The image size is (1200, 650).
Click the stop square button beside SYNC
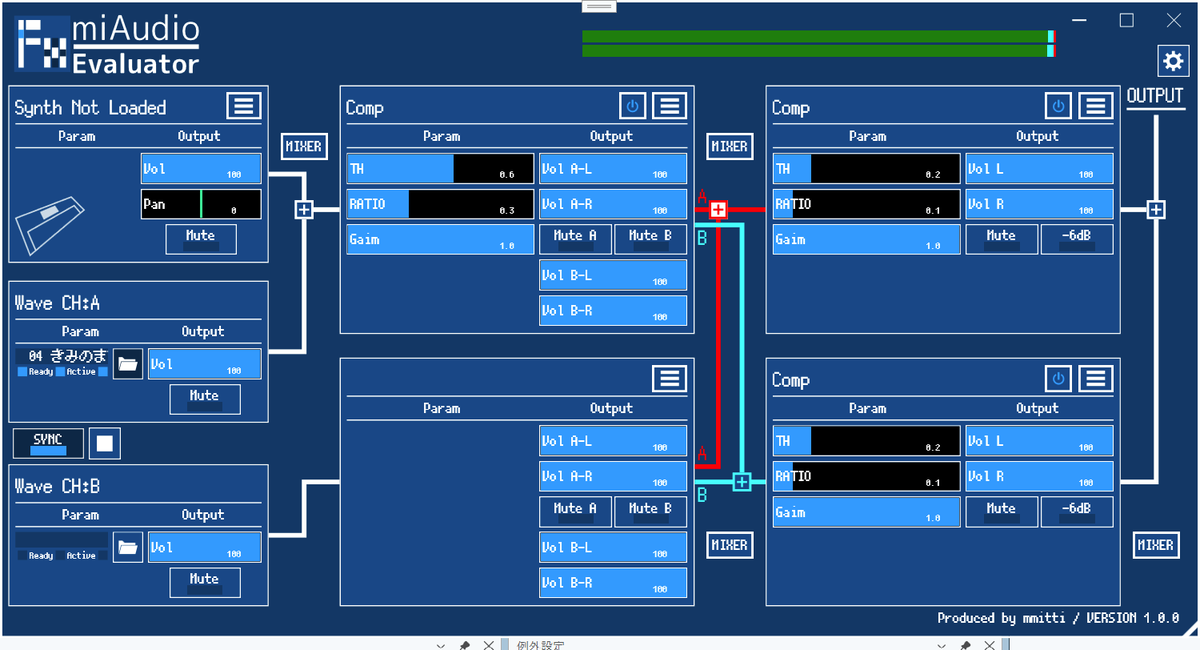[105, 442]
